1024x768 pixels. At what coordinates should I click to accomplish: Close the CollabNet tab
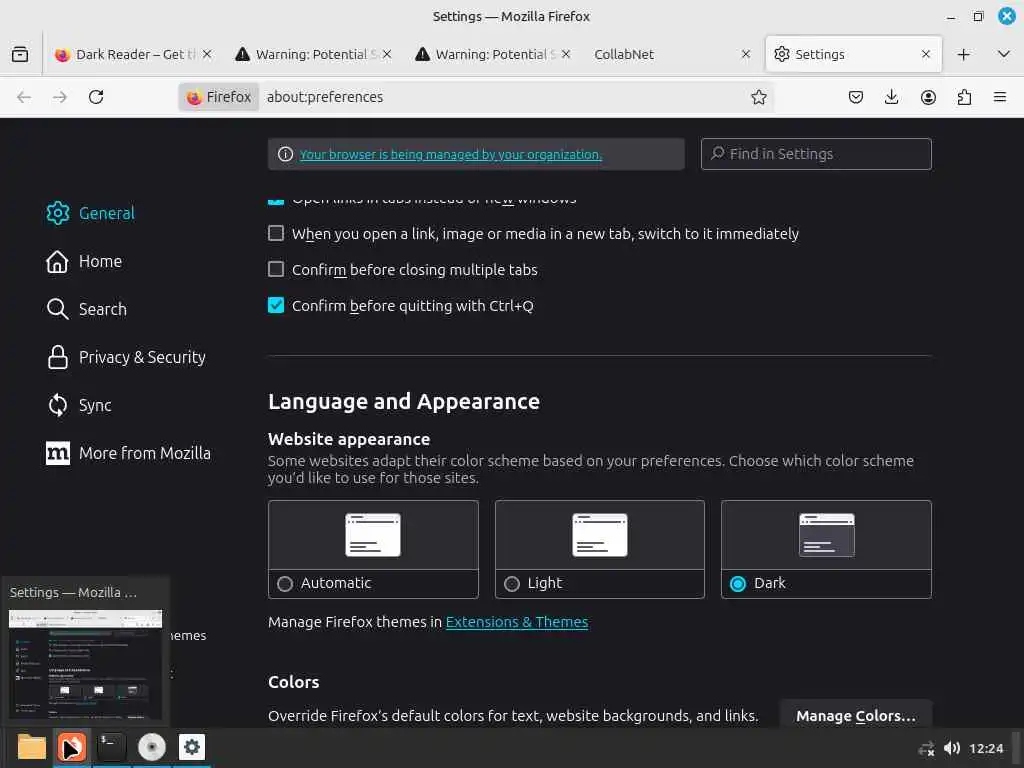click(x=746, y=54)
